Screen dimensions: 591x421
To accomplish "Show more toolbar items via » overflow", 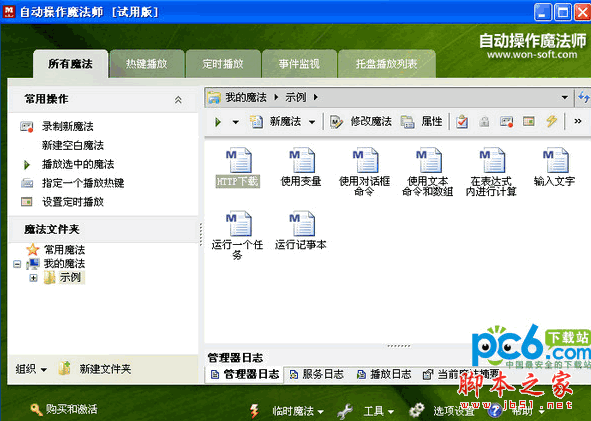I will pos(578,121).
